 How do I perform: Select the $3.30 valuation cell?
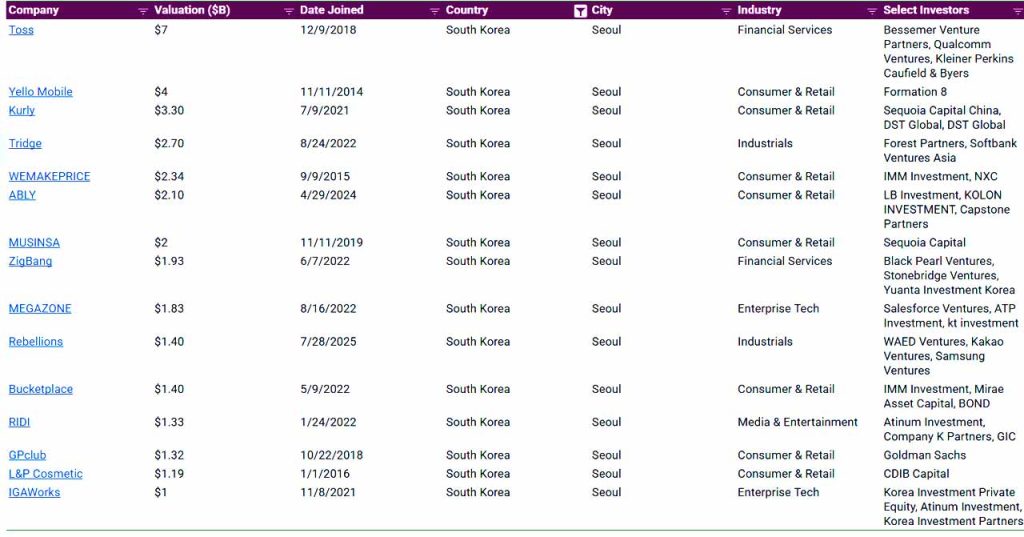coord(169,110)
